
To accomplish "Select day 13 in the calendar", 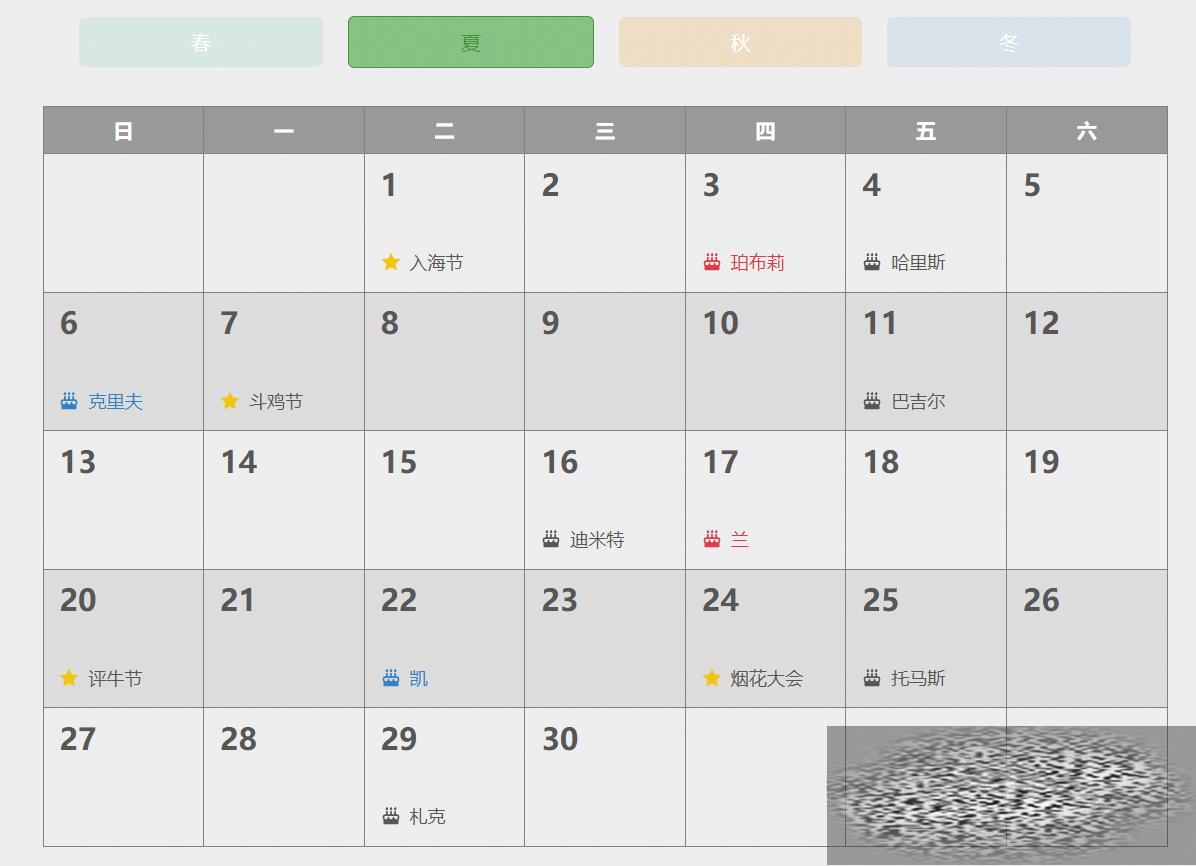I will point(124,500).
